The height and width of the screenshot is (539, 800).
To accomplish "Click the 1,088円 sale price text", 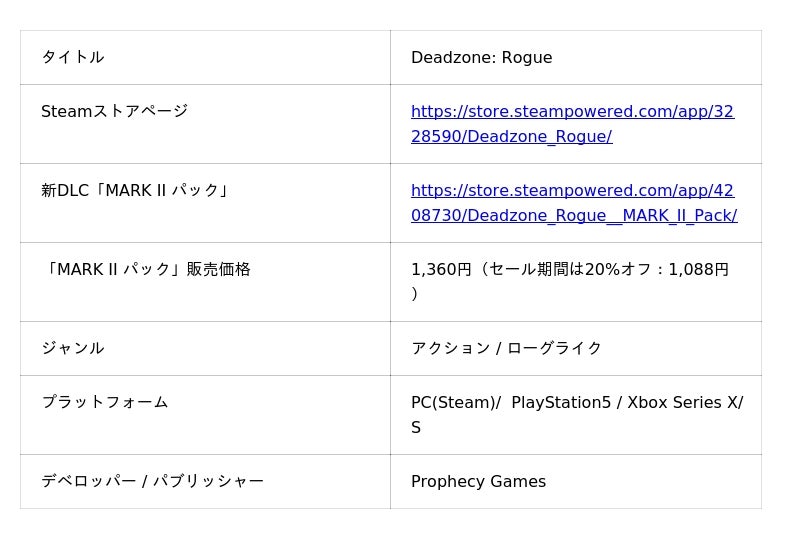I will (698, 270).
